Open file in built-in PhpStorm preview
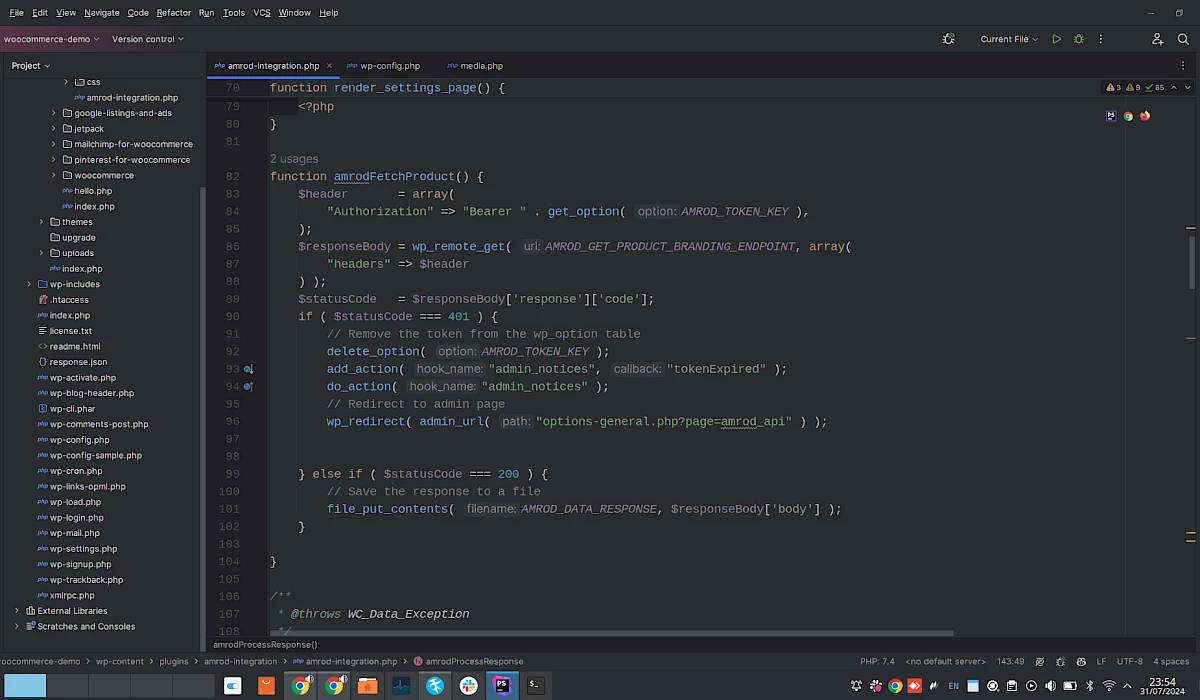 click(x=1111, y=116)
